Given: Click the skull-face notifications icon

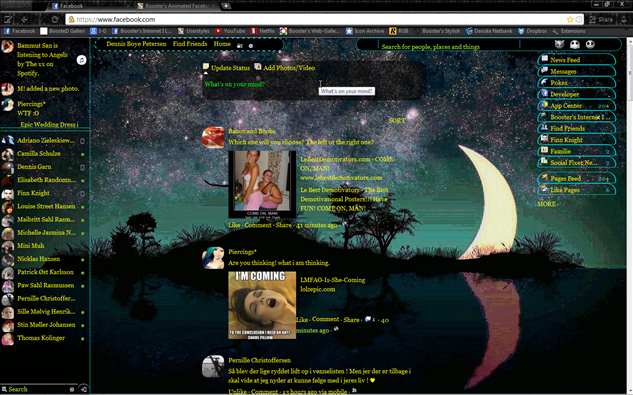Looking at the screenshot, I should tap(590, 44).
